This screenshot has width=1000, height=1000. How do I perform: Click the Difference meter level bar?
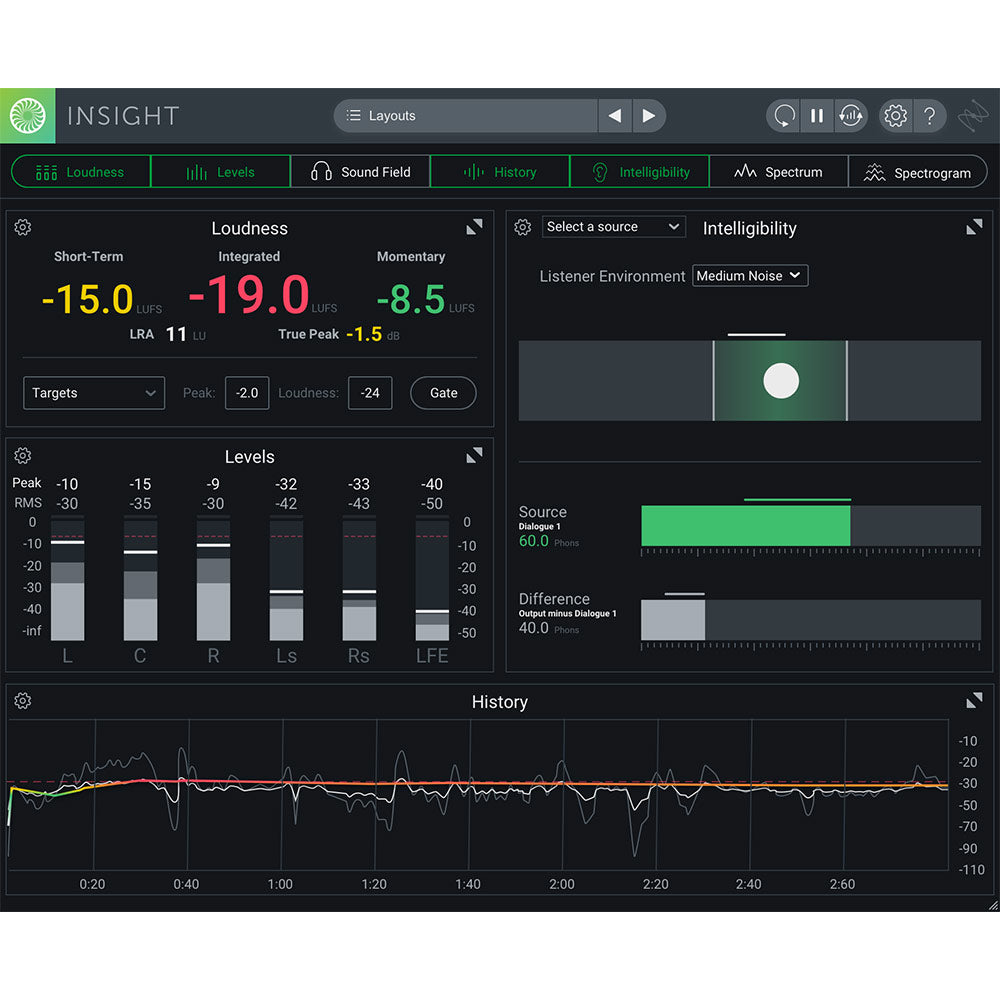pyautogui.click(x=672, y=620)
